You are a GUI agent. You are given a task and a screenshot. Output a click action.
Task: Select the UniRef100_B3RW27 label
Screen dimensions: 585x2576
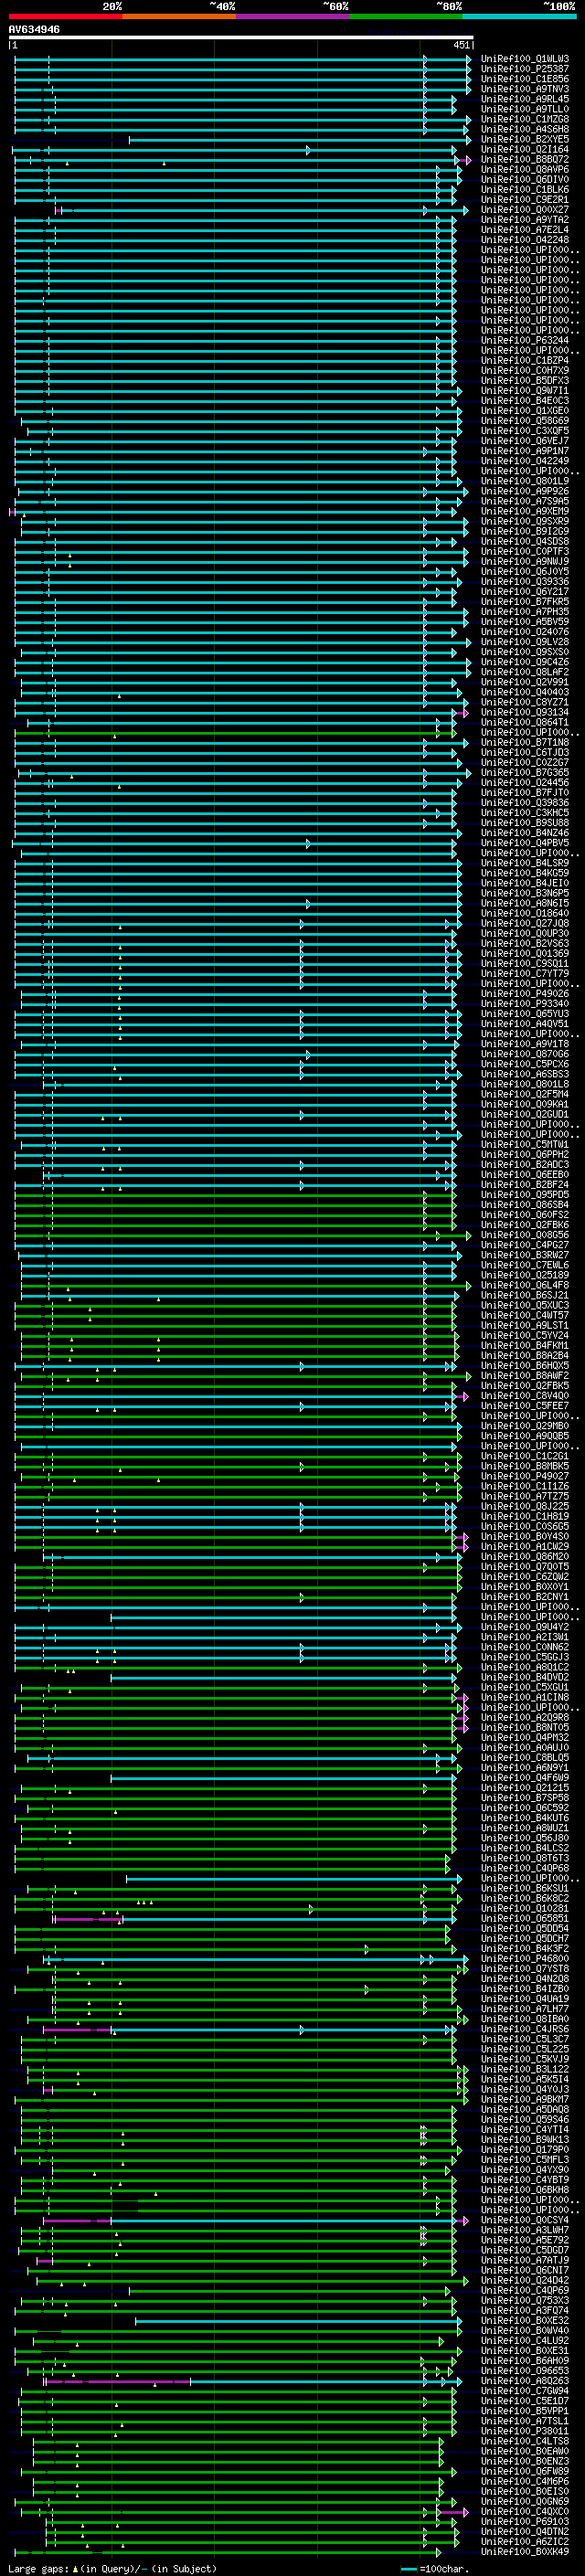525,1255
